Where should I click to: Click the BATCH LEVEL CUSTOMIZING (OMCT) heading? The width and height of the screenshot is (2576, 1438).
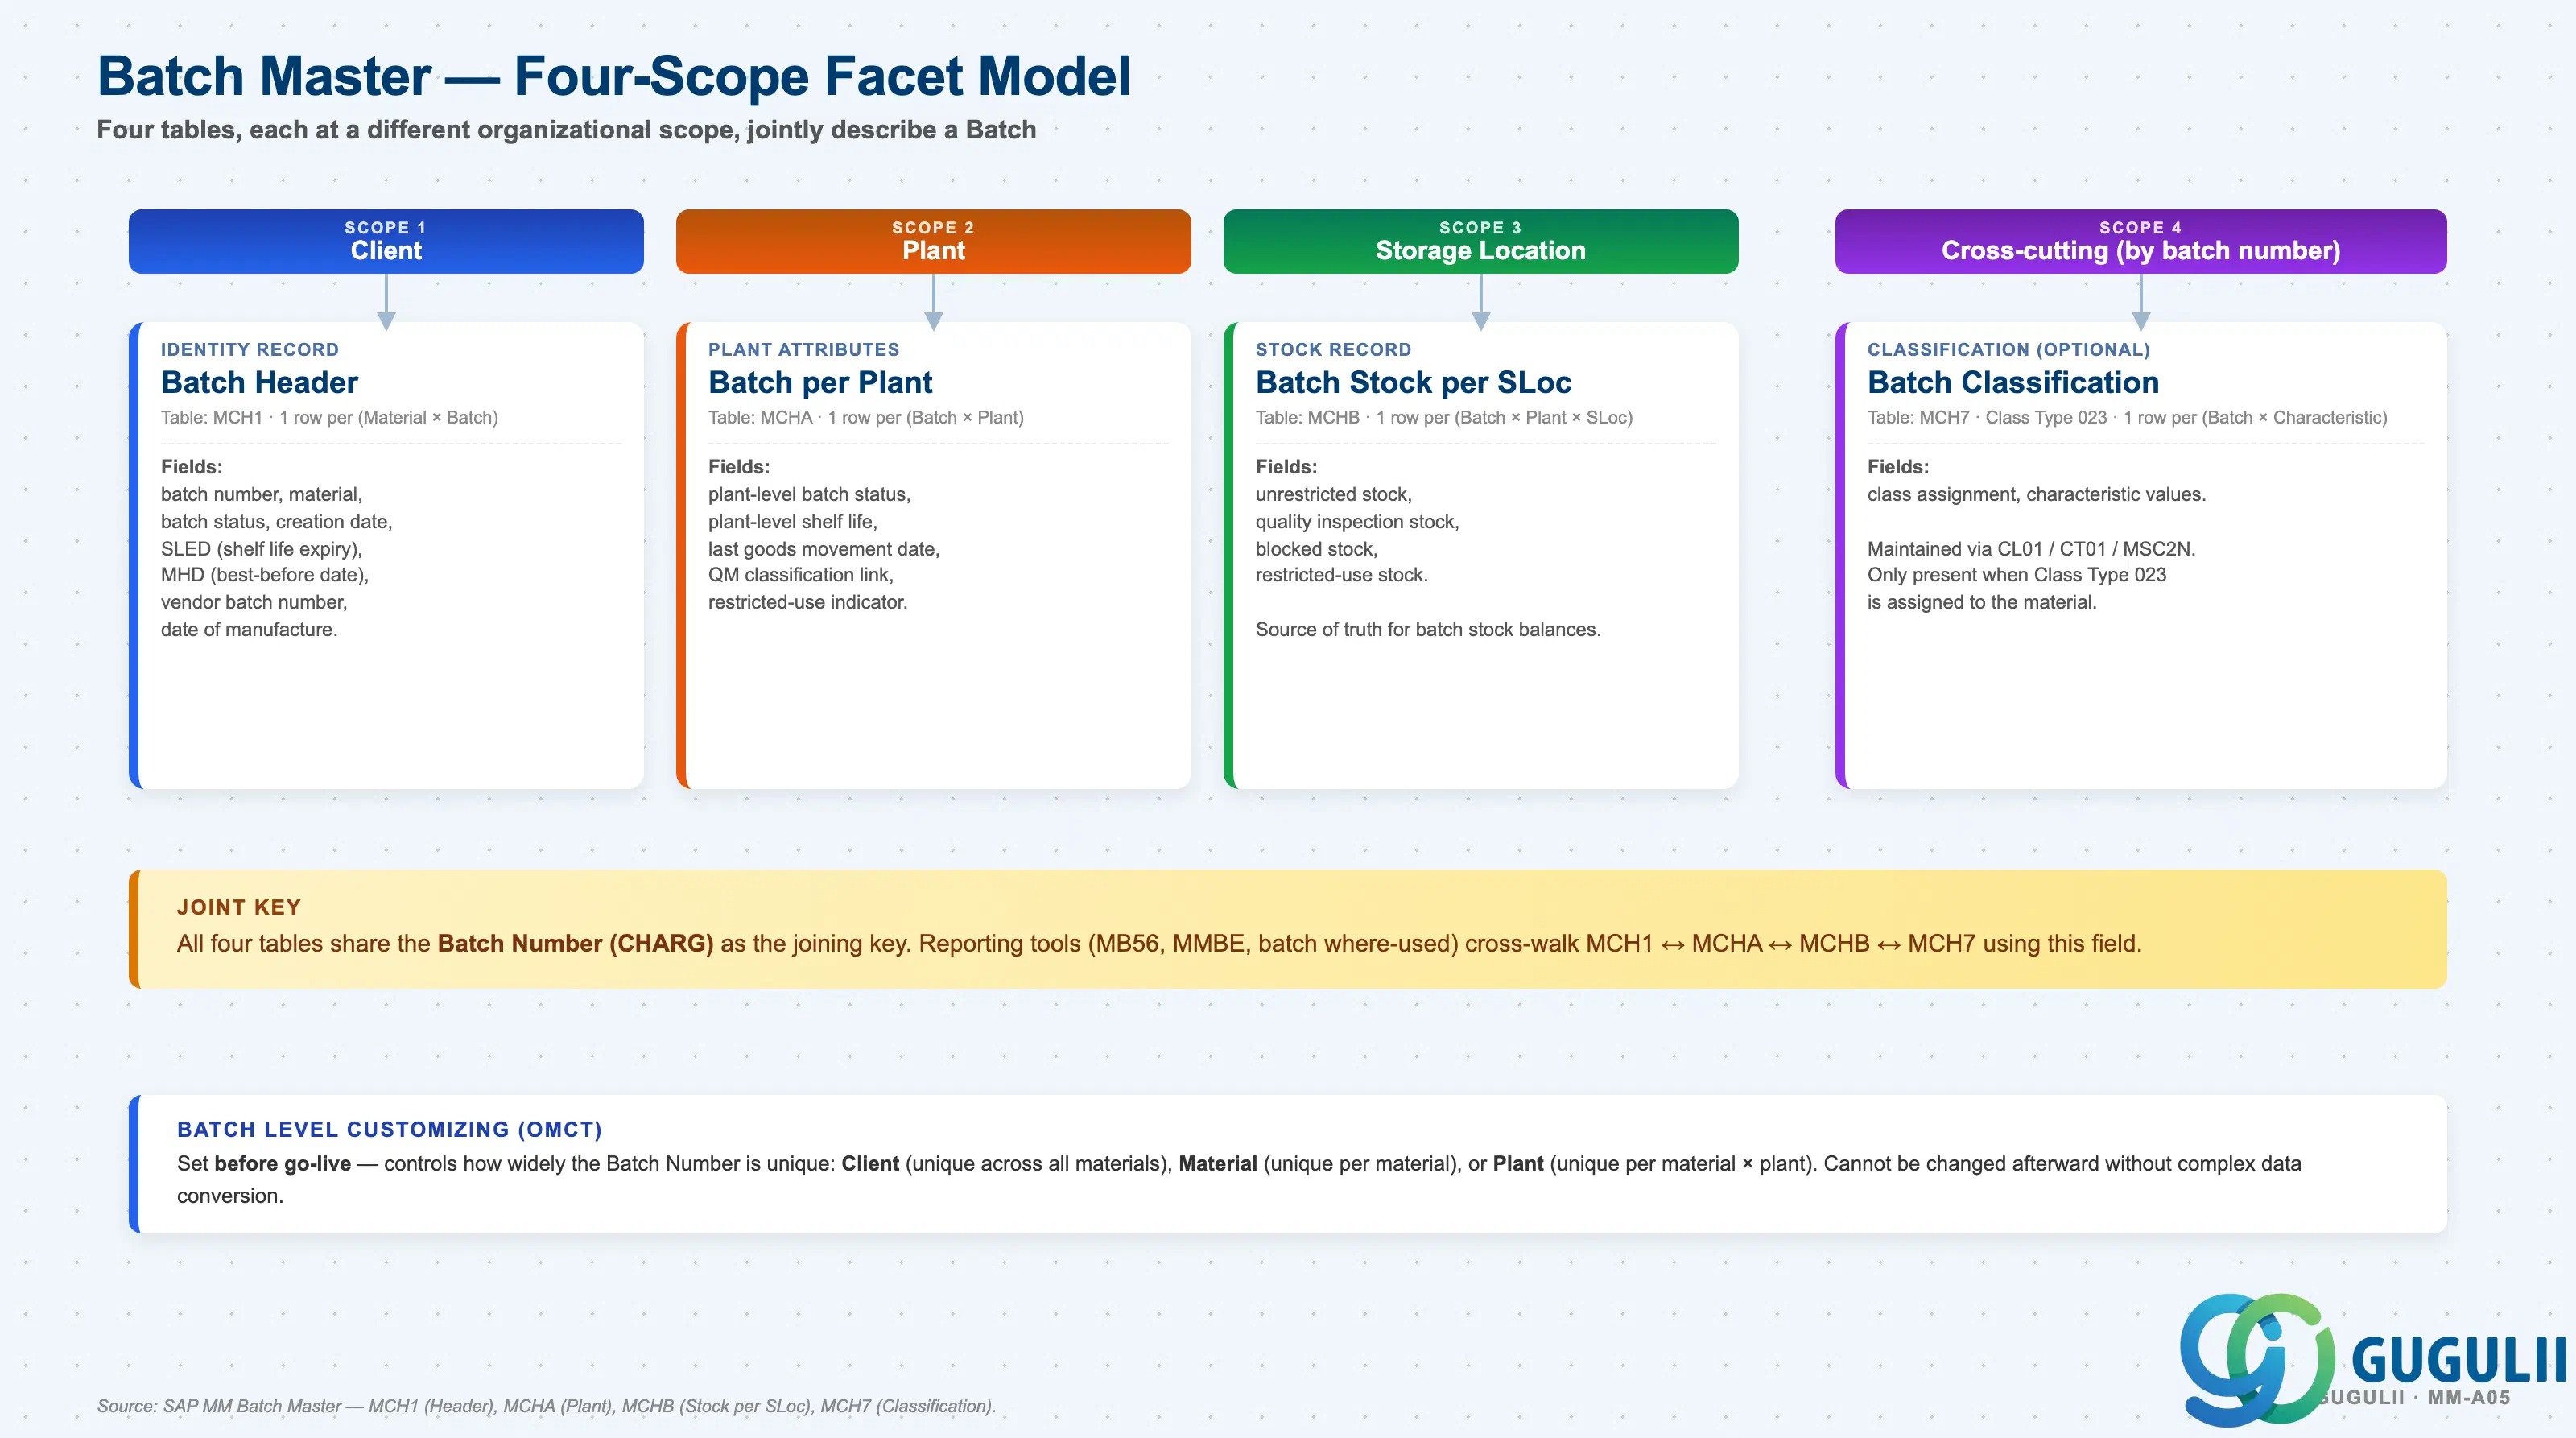pos(389,1129)
